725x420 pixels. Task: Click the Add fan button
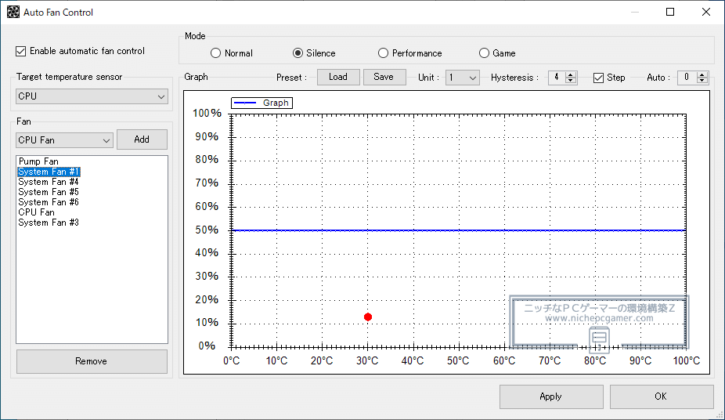142,140
